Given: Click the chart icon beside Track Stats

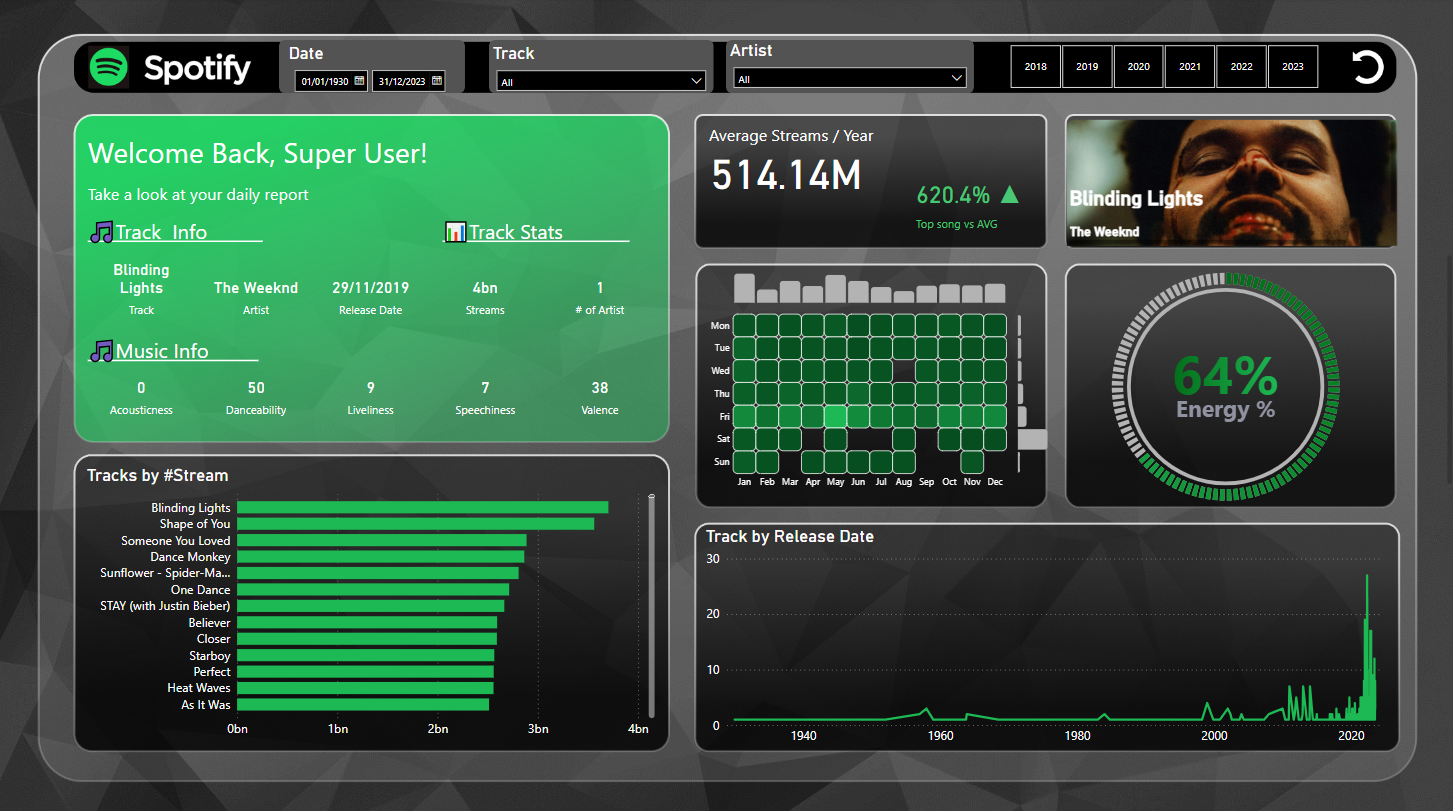Looking at the screenshot, I should click(453, 231).
